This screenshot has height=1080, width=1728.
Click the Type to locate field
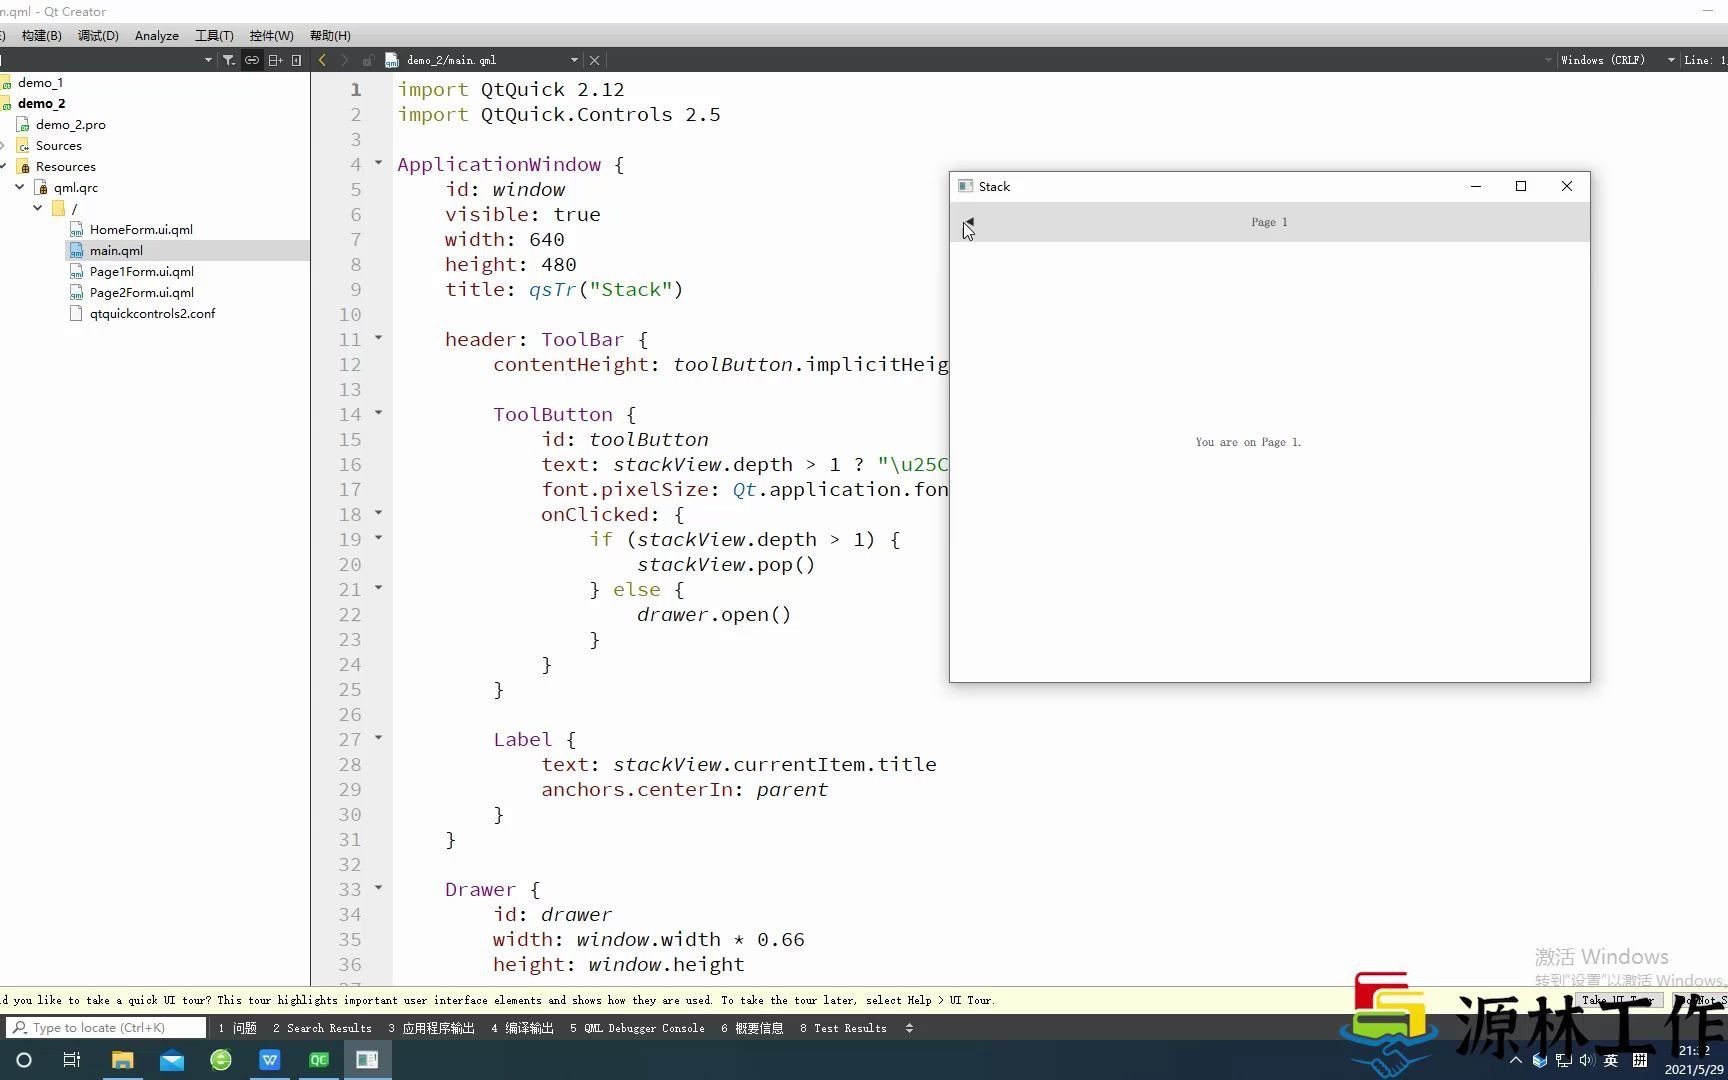pyautogui.click(x=106, y=1027)
